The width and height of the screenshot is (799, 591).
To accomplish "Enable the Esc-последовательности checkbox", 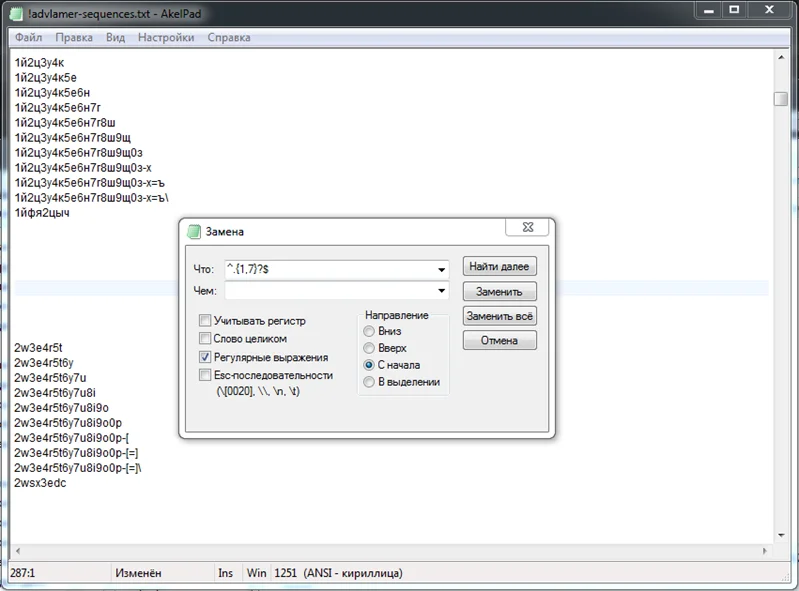I will pyautogui.click(x=205, y=375).
